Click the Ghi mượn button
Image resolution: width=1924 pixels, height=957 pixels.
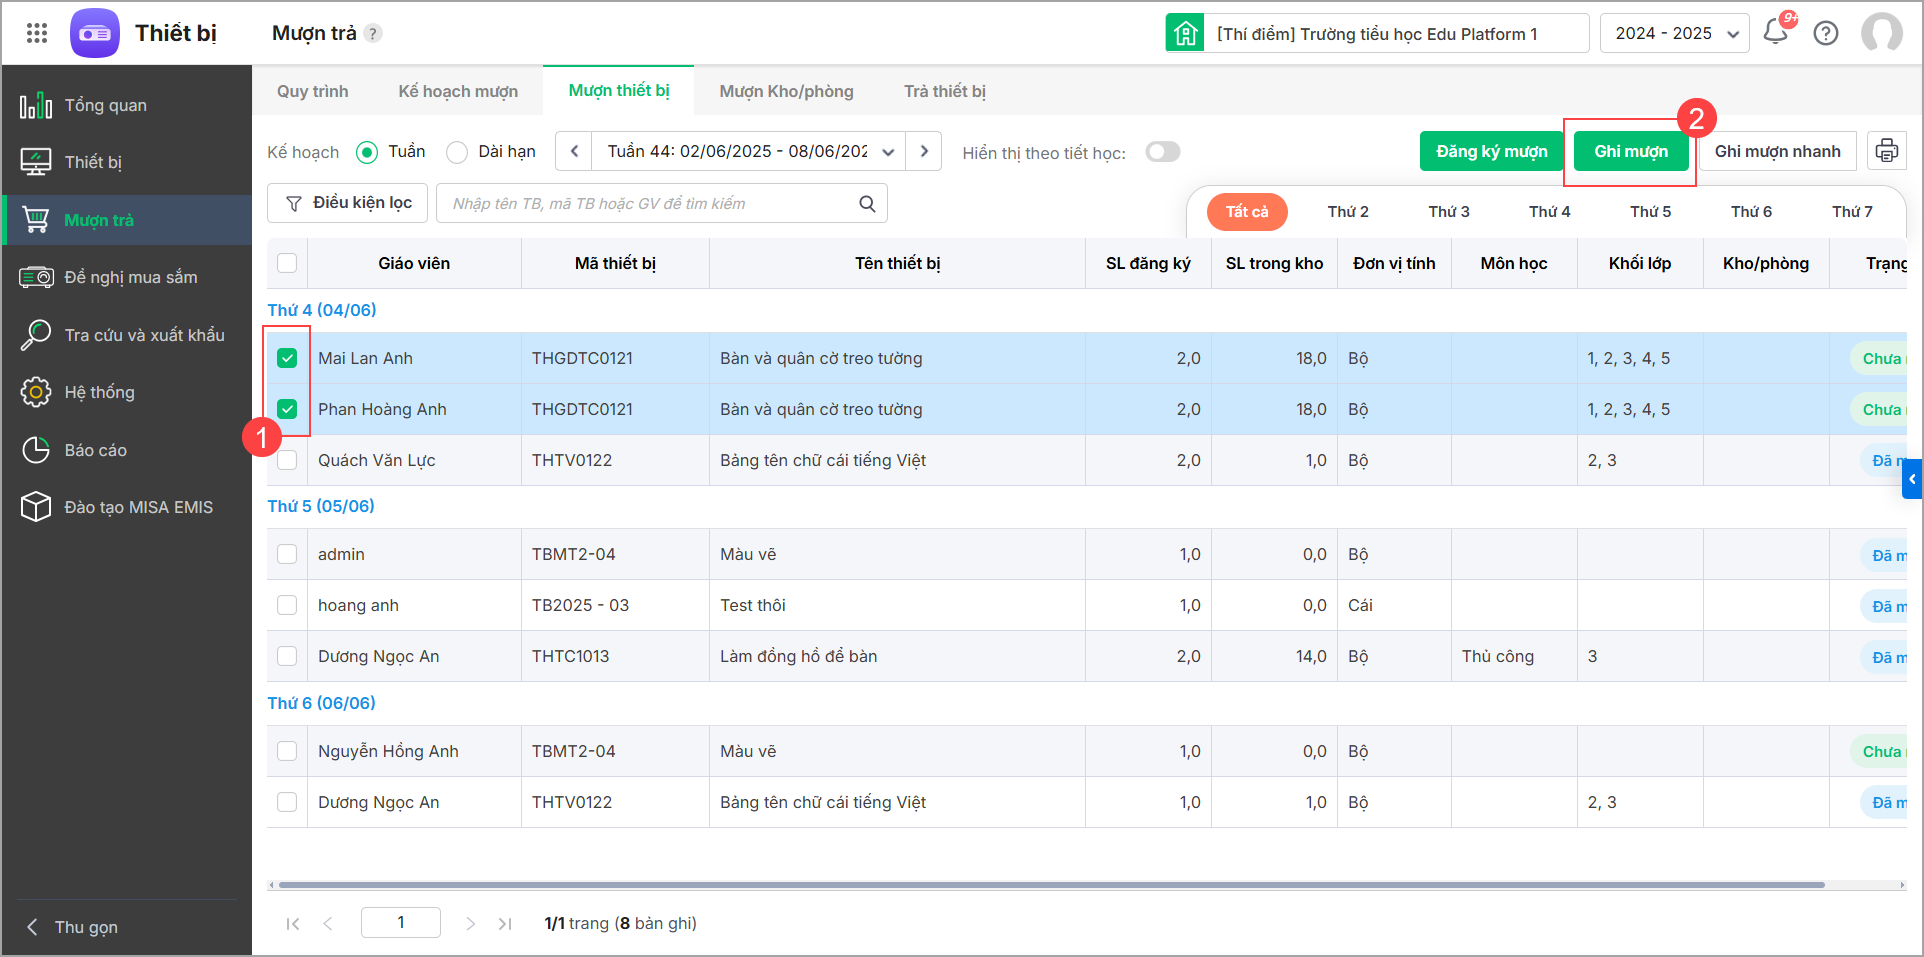point(1630,151)
